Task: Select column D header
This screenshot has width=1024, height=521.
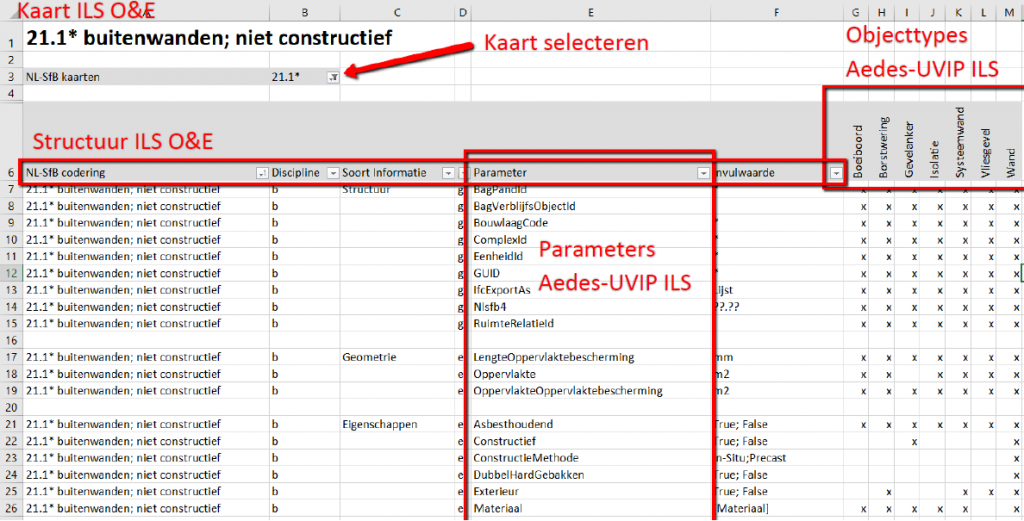Action: [x=463, y=13]
